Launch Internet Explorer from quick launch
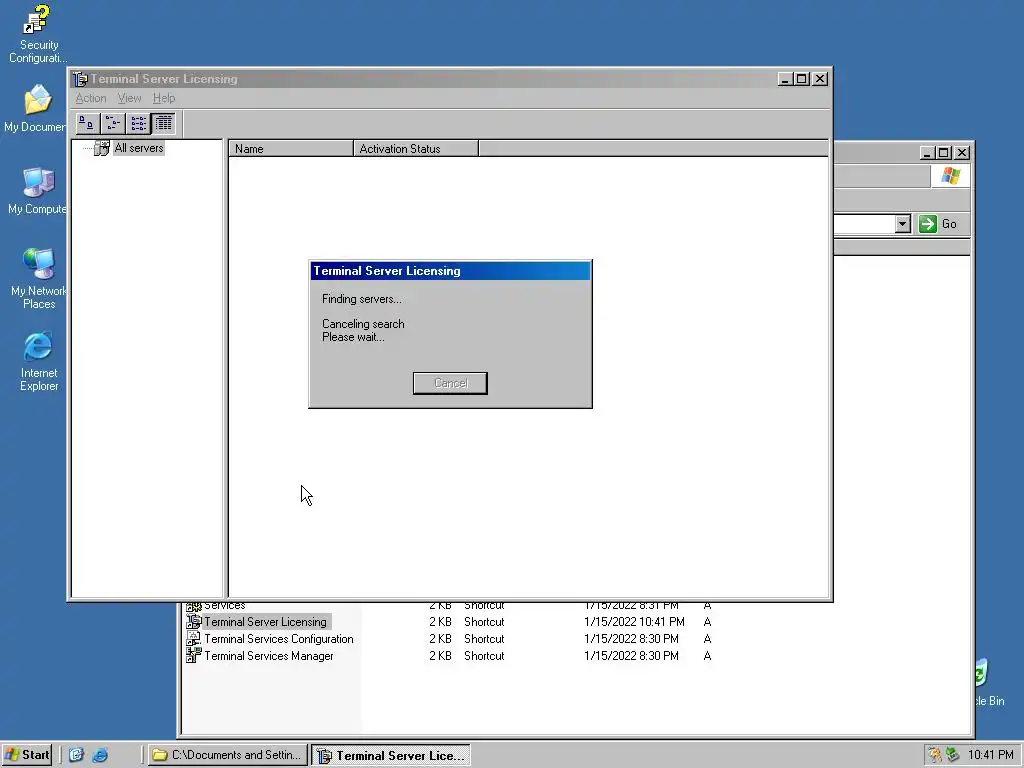 tap(100, 755)
